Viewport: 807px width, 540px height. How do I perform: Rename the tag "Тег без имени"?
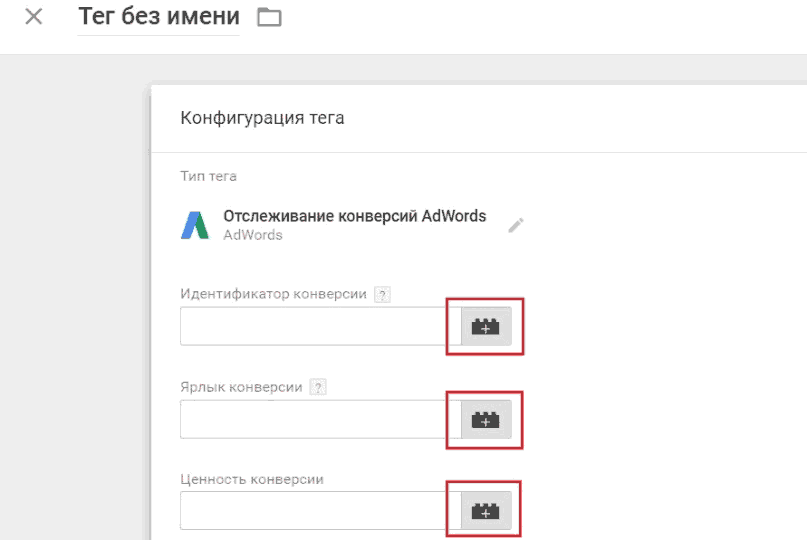coord(159,16)
